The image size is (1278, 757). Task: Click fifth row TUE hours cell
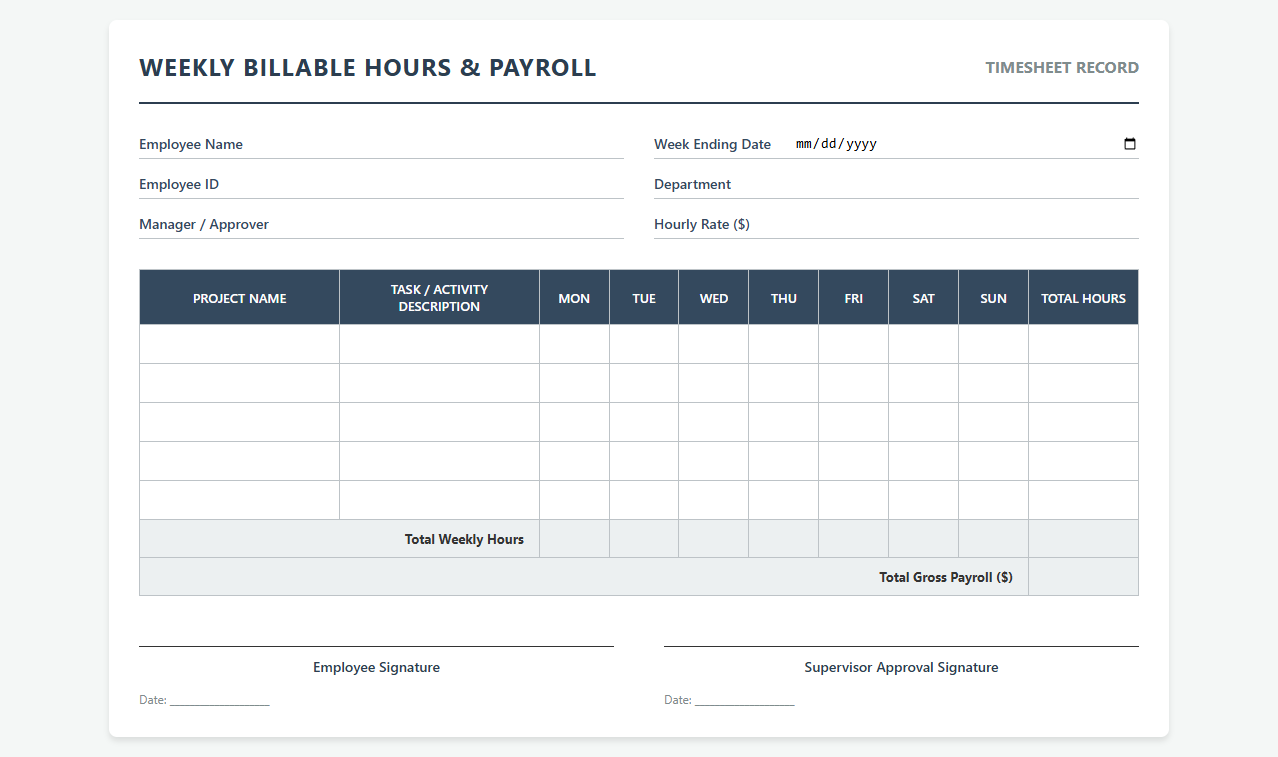[644, 500]
